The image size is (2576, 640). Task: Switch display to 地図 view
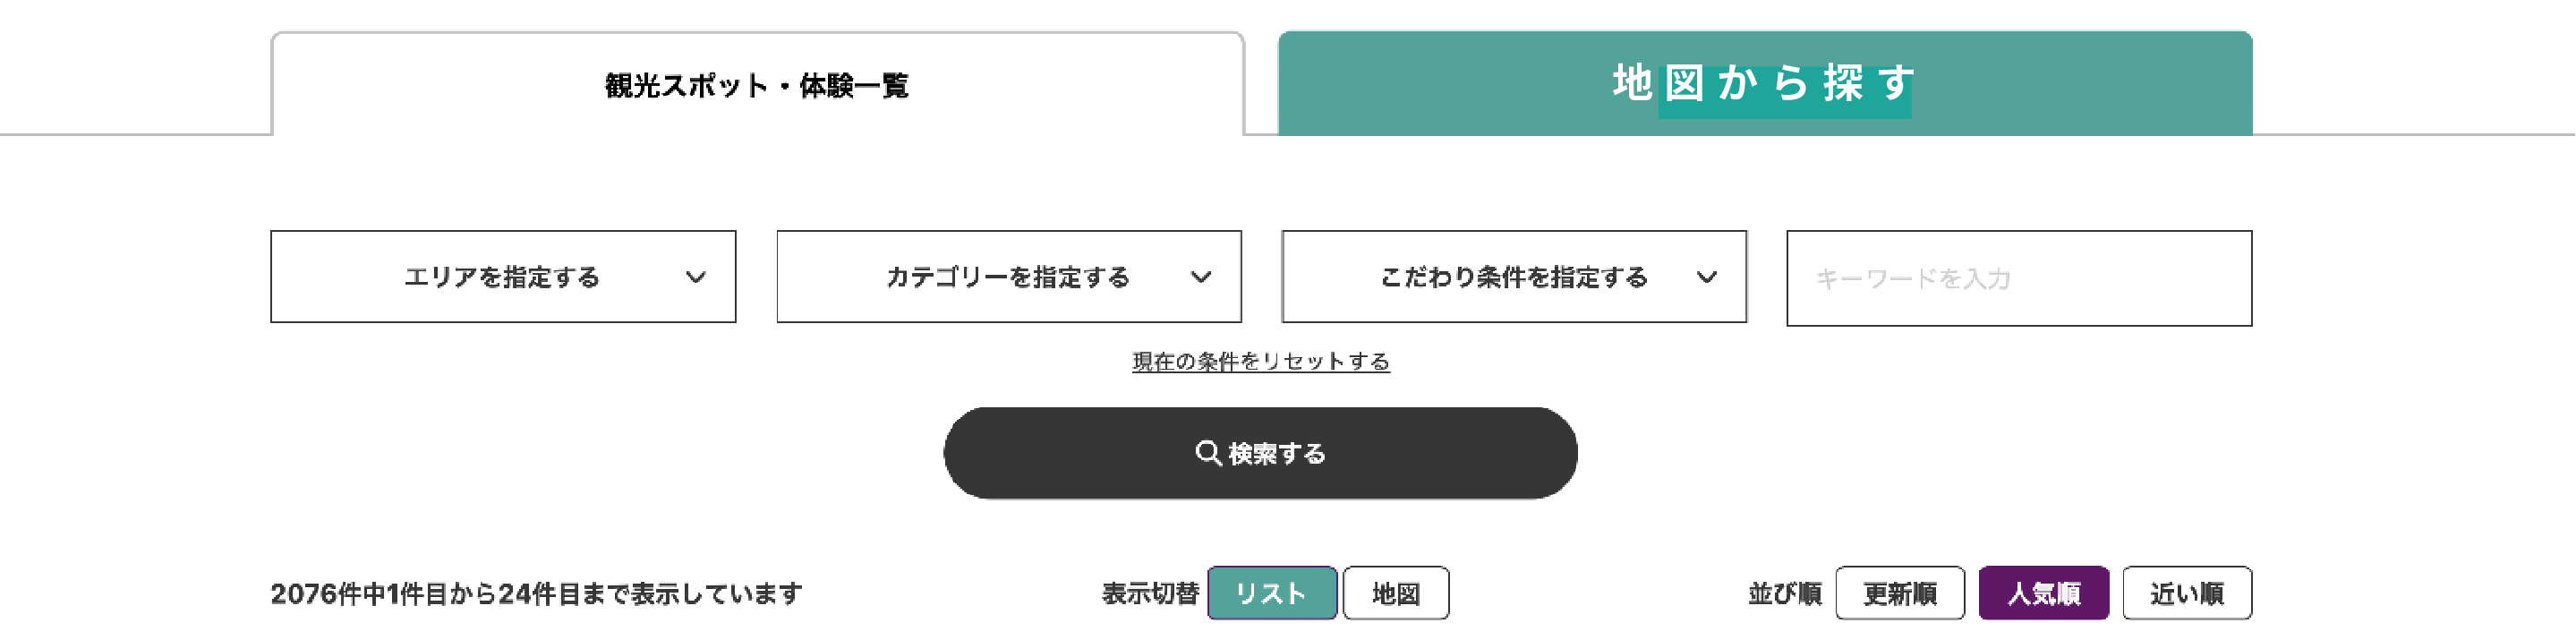1396,593
